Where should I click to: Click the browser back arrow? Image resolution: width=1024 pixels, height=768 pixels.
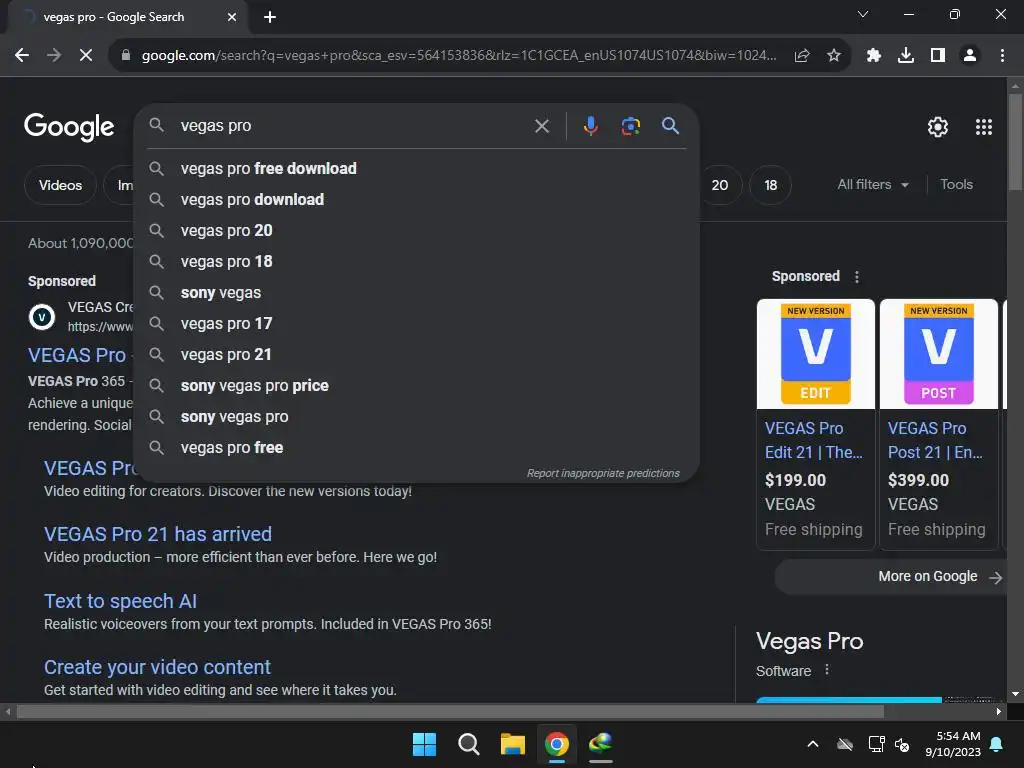(22, 56)
